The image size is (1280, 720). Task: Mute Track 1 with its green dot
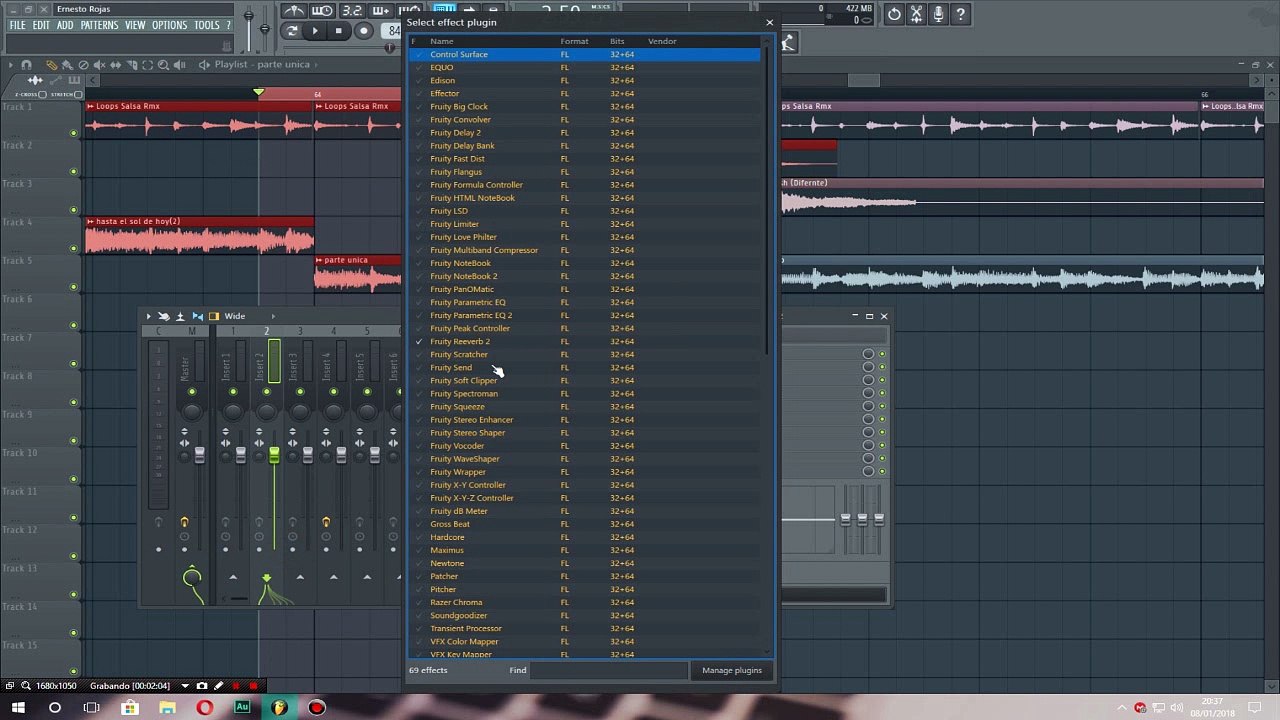pyautogui.click(x=73, y=133)
